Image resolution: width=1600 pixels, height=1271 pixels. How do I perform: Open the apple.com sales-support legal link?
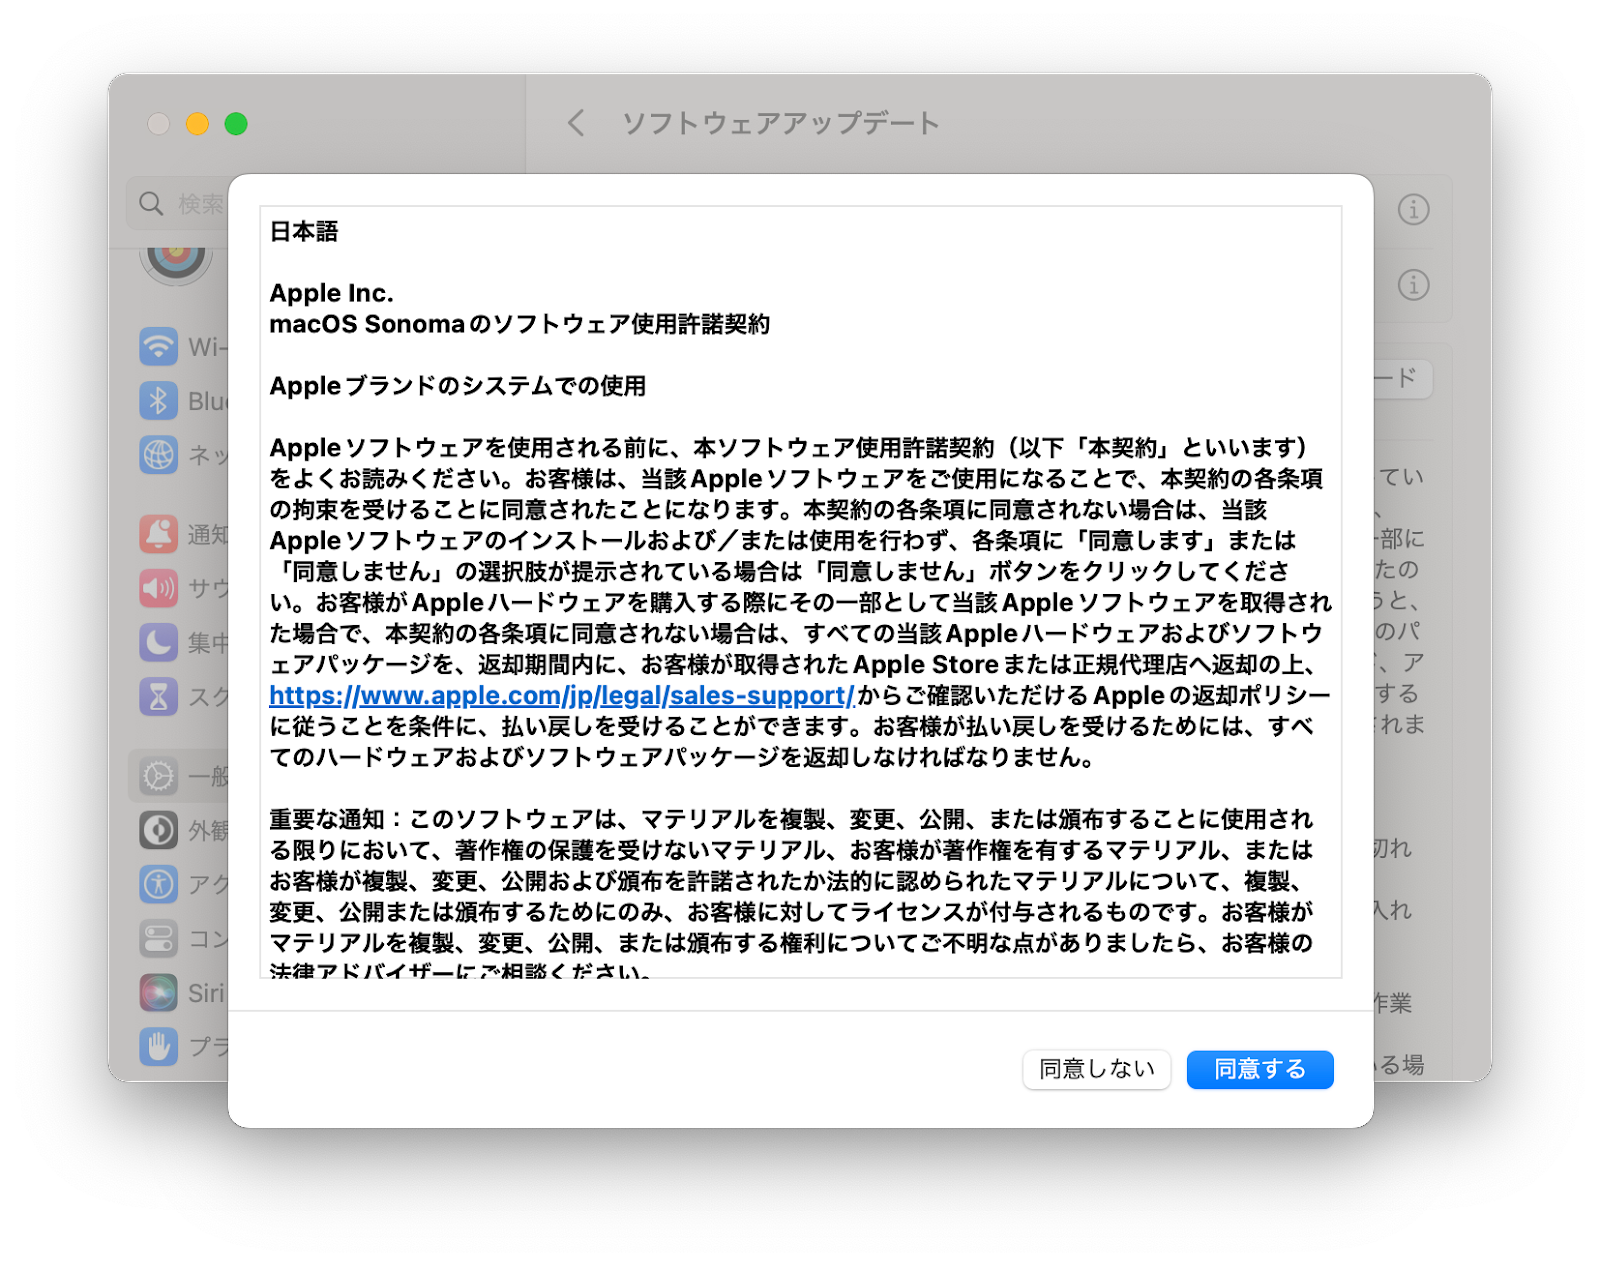(562, 695)
